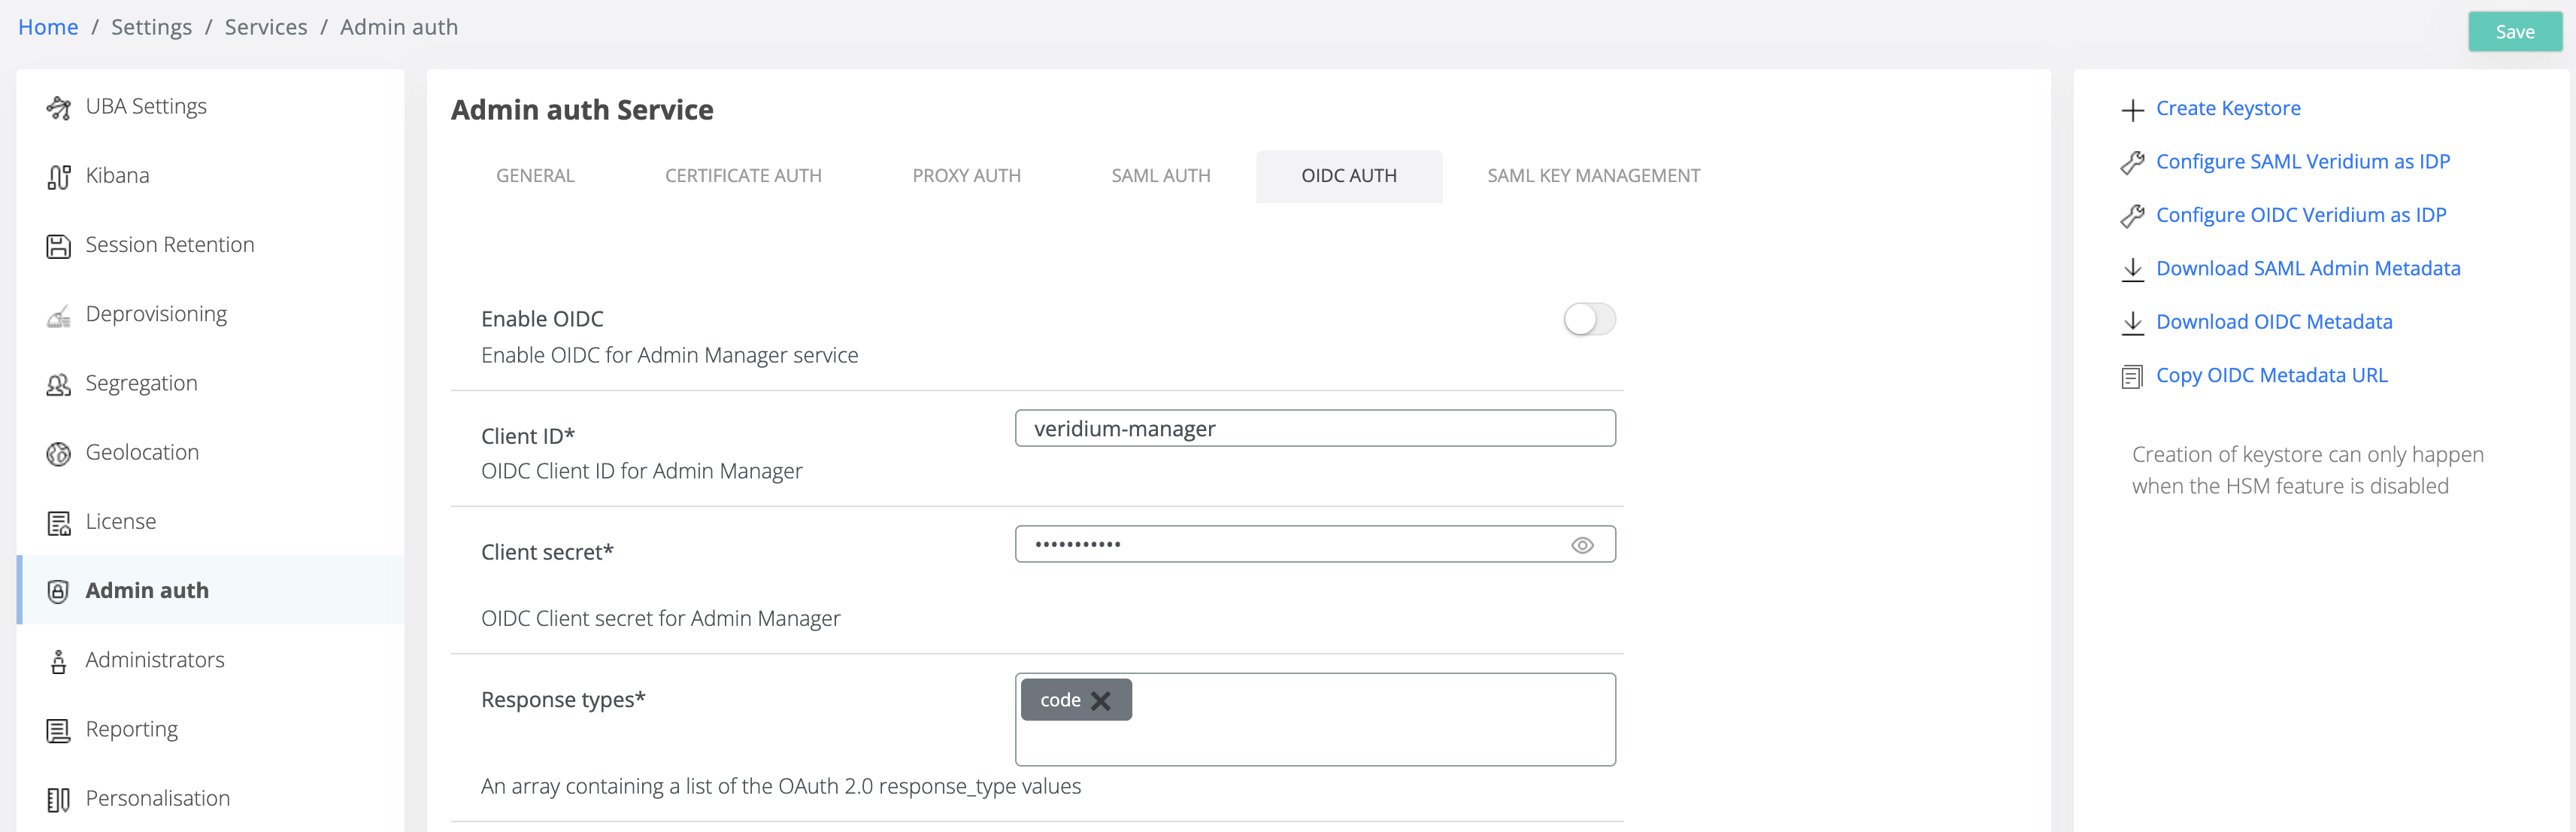Reveal the hidden Client secret value
The width and height of the screenshot is (2576, 832).
point(1583,544)
